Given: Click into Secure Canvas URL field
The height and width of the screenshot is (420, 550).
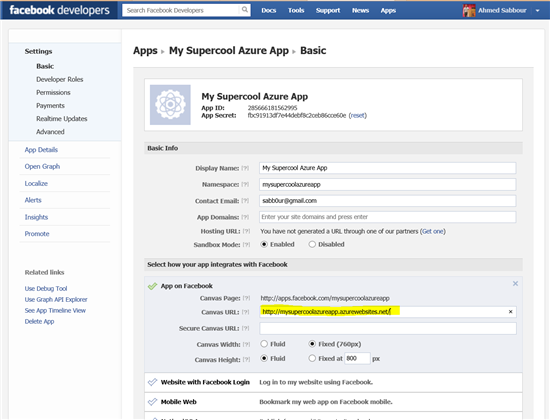Looking at the screenshot, I should (x=388, y=328).
